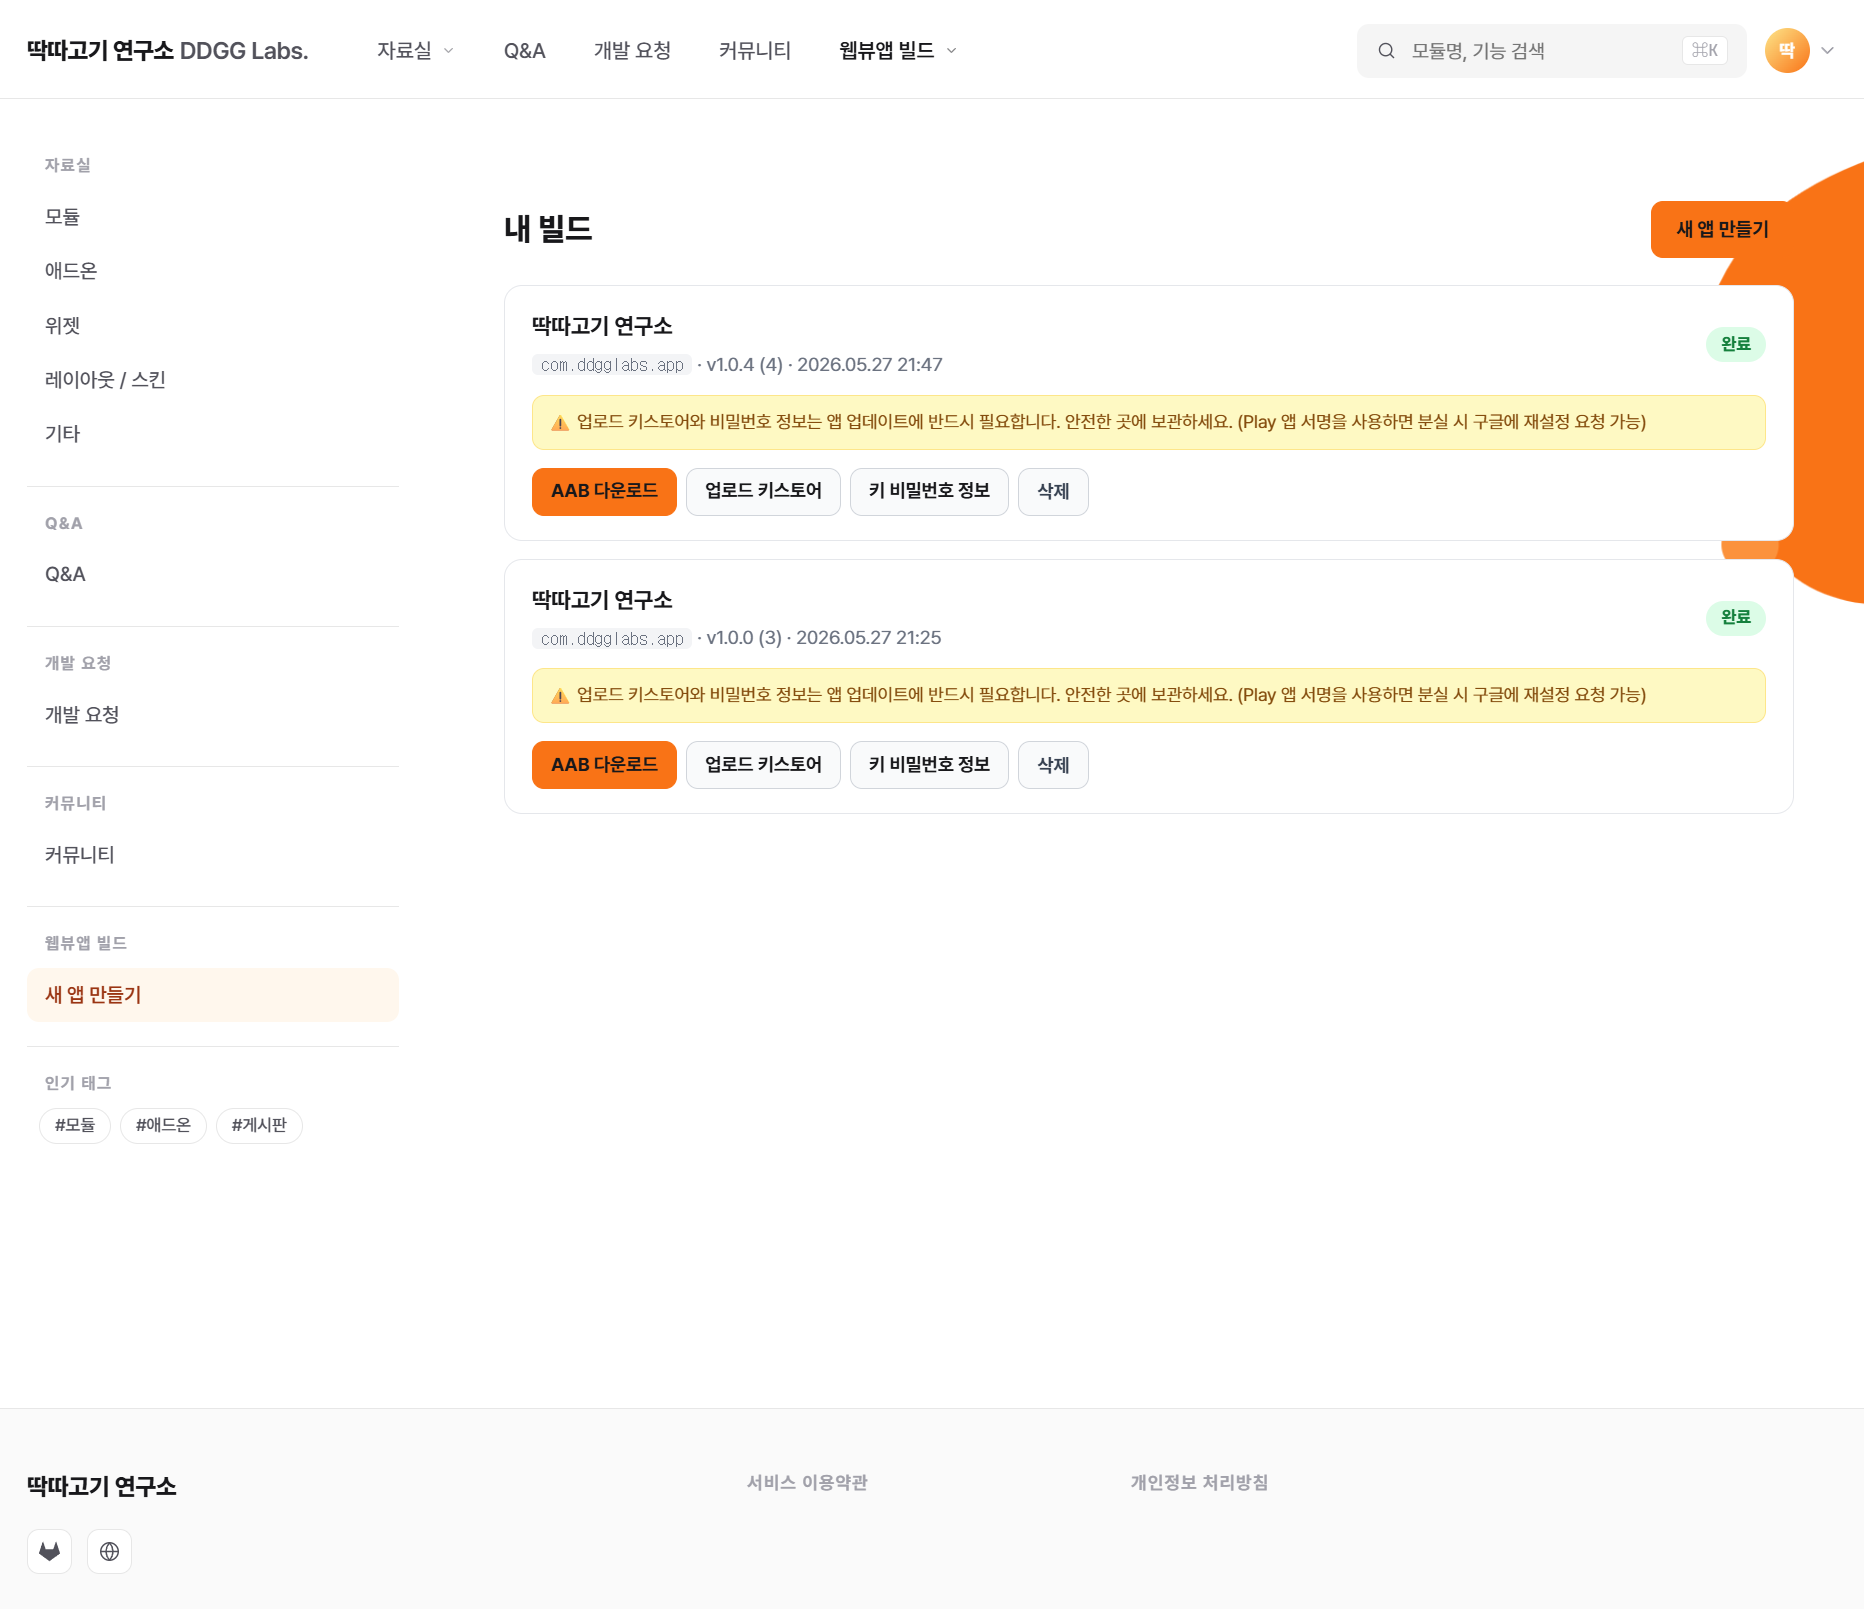Click the #애드온 tag
The height and width of the screenshot is (1609, 1864).
pos(163,1126)
